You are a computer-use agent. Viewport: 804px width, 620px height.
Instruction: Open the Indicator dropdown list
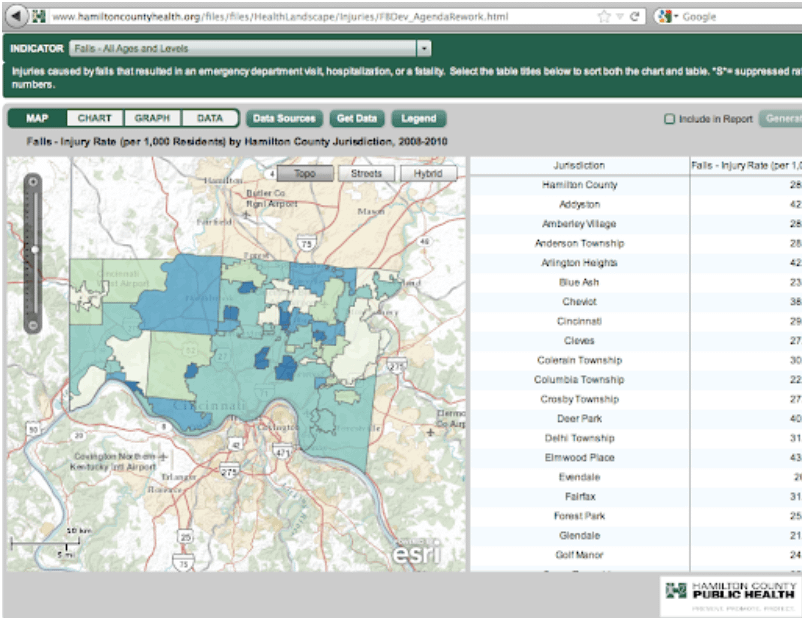pos(424,48)
